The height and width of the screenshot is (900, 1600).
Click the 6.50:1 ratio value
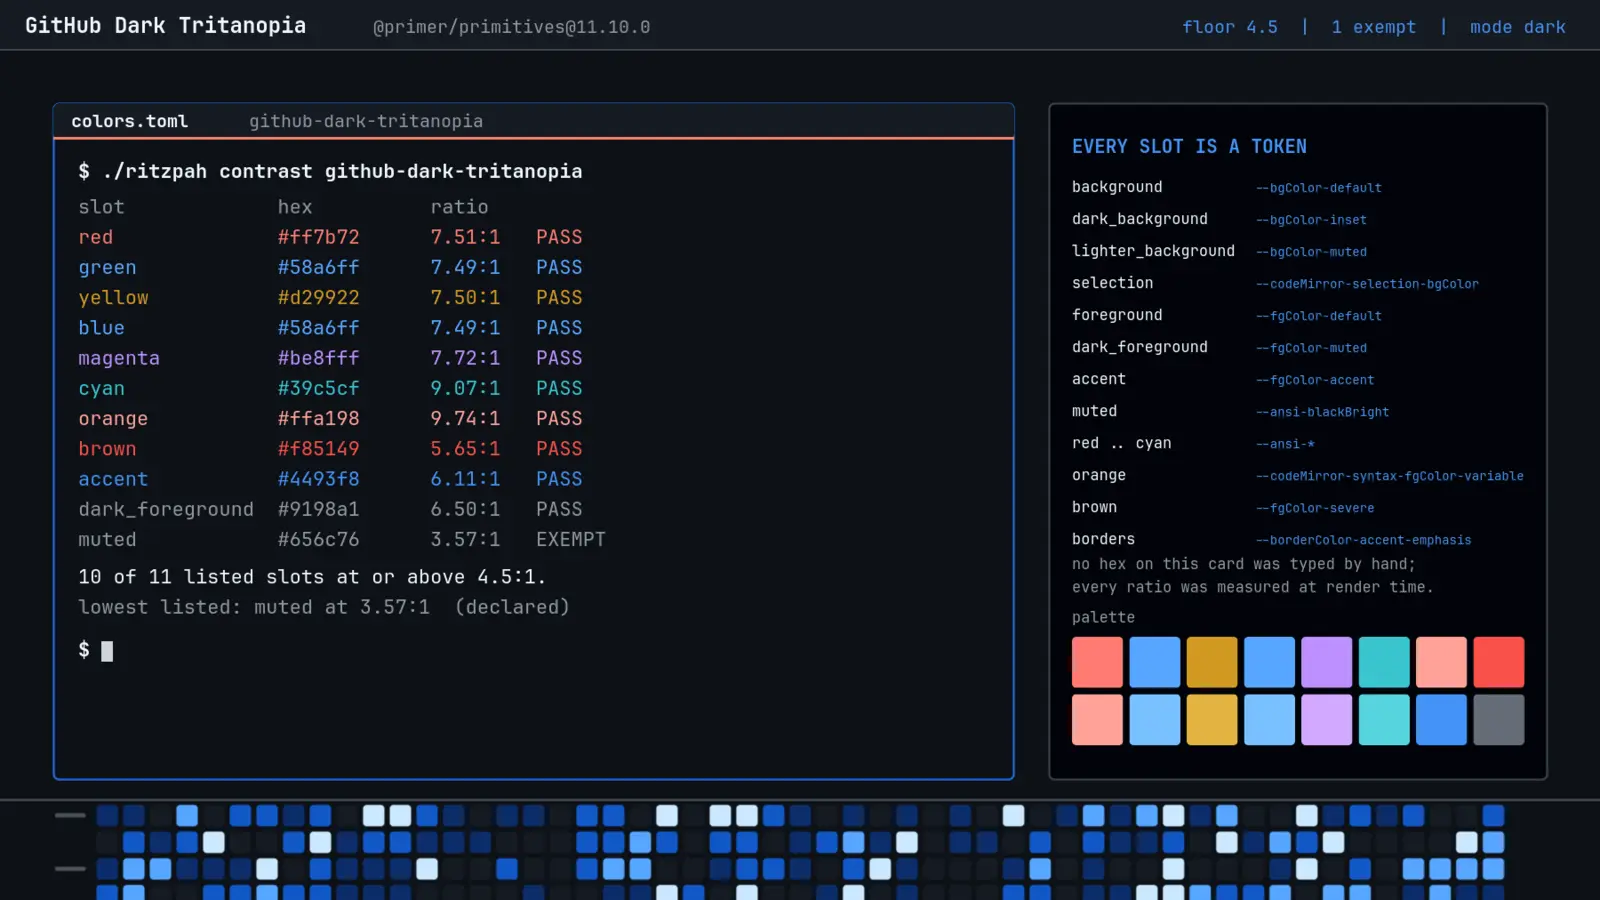pos(465,509)
